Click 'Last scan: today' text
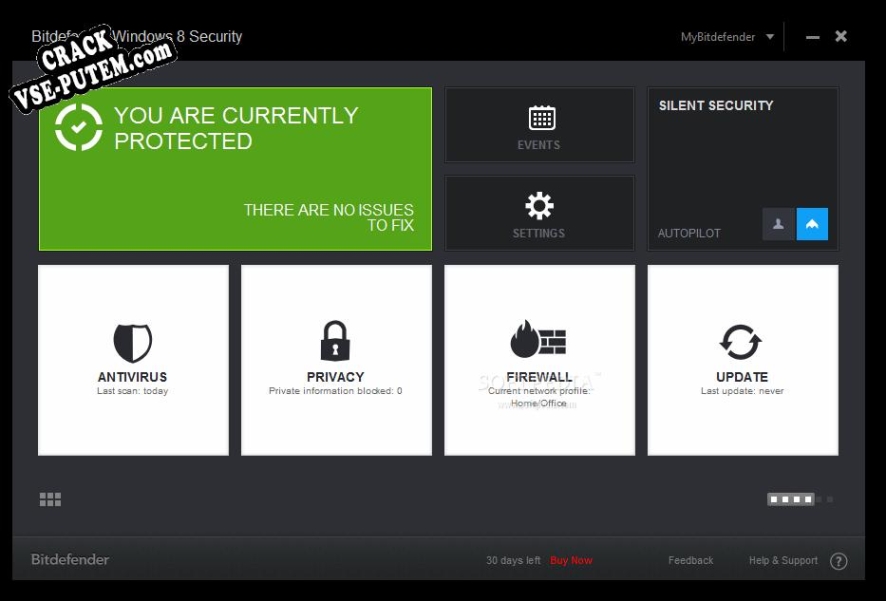 coord(133,391)
